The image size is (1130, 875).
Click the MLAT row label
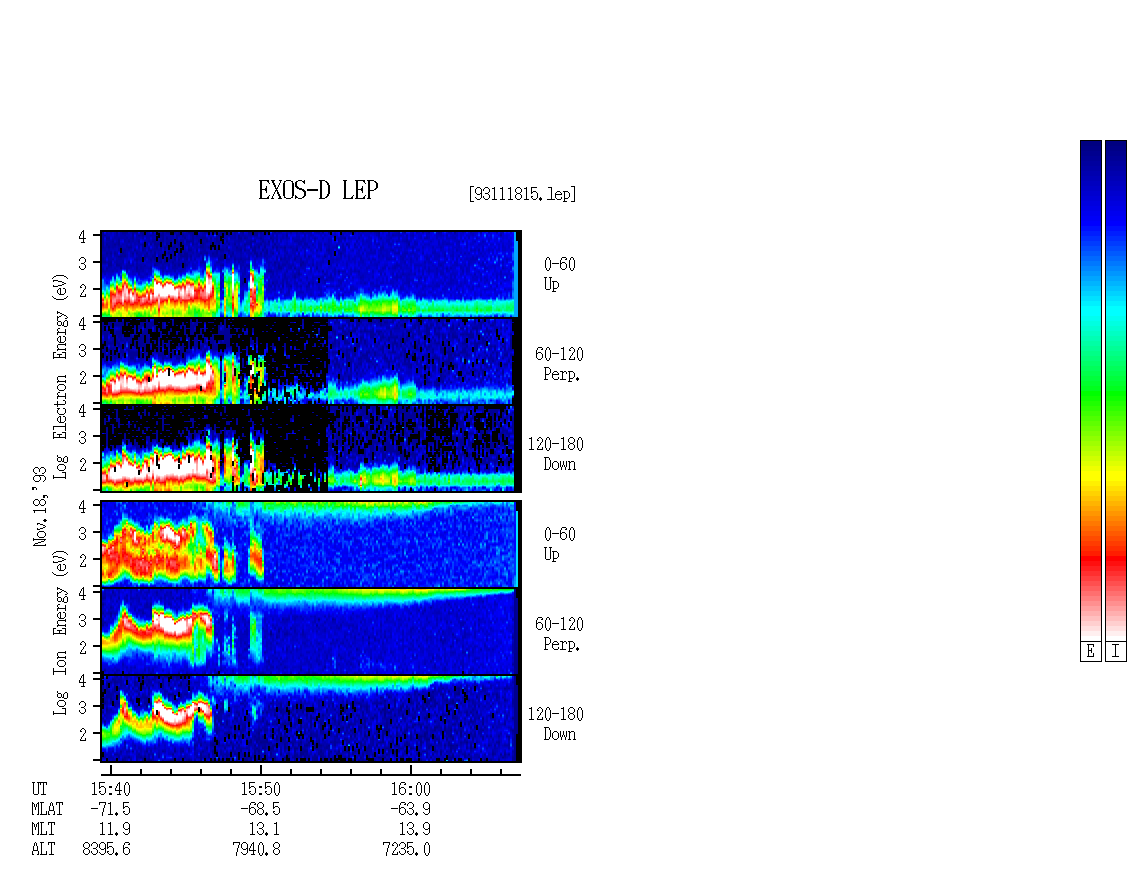[48, 809]
